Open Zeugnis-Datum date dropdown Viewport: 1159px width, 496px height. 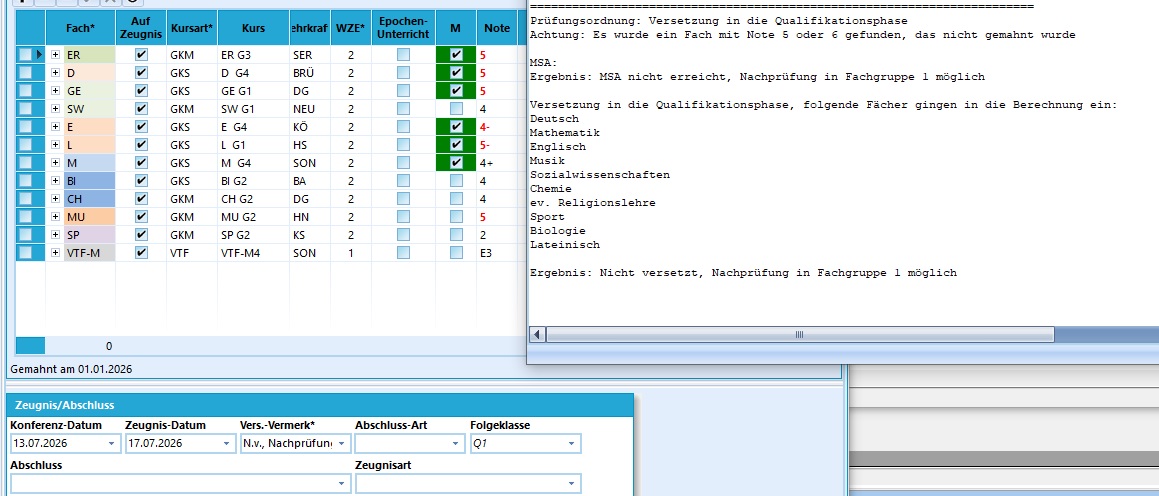[227, 444]
